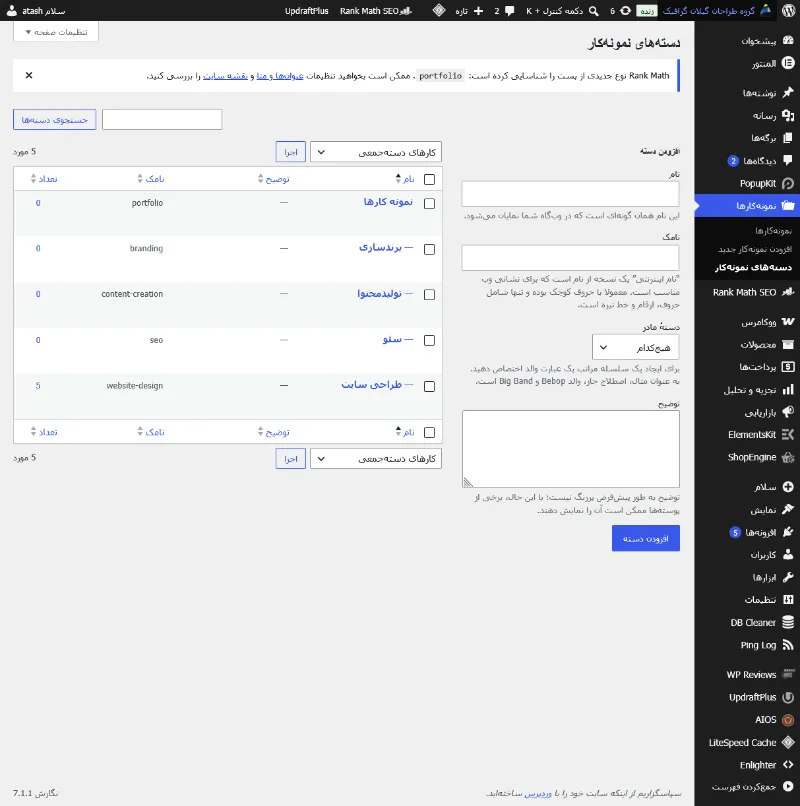
Task: Click the blue add category button
Action: click(x=646, y=538)
